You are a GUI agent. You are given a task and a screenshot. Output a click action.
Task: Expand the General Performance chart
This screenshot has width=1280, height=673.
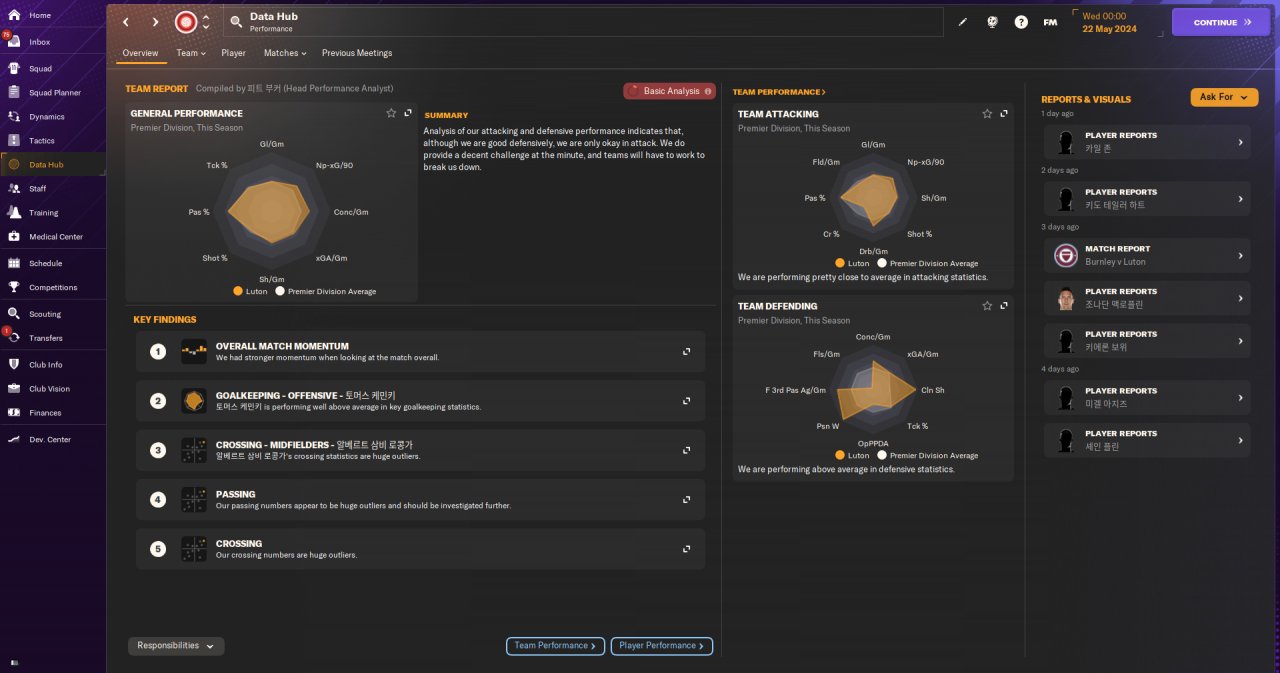tap(408, 113)
